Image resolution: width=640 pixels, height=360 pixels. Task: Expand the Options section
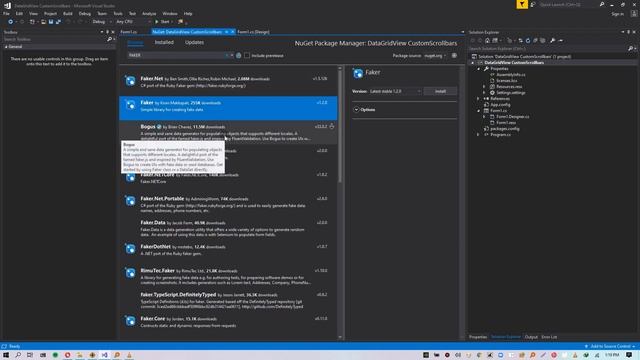click(356, 109)
